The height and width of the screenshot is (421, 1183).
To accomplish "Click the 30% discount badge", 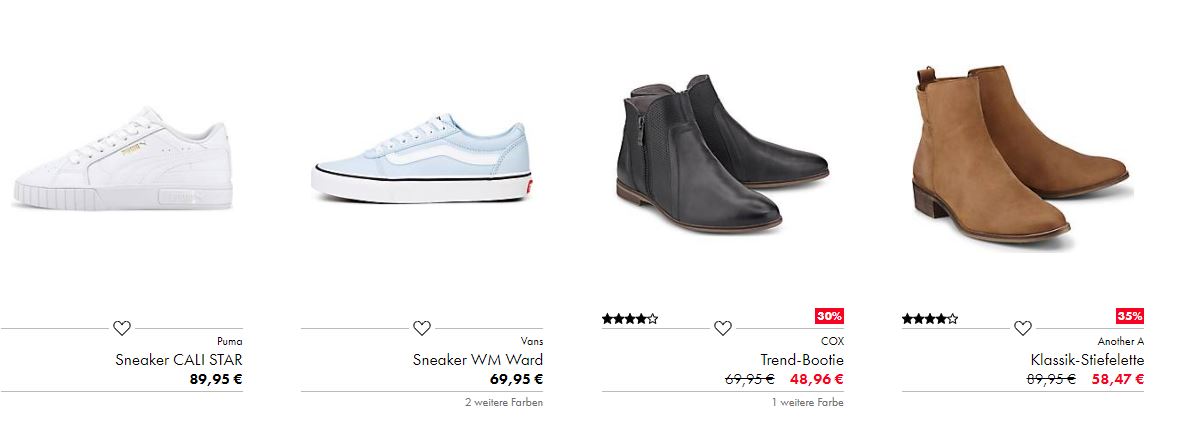I will 829,316.
